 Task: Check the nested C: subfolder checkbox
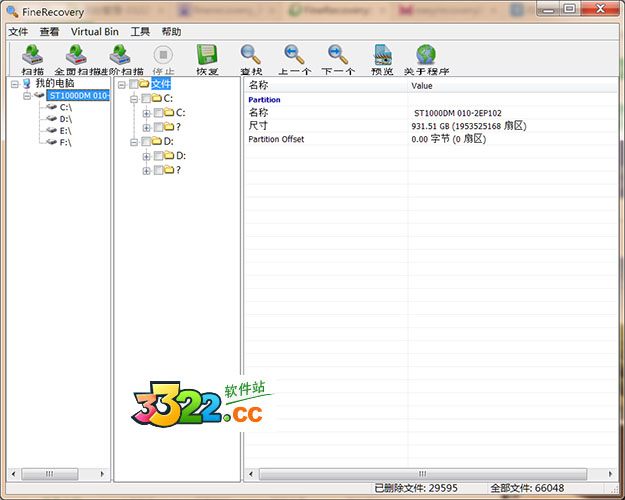pos(159,113)
